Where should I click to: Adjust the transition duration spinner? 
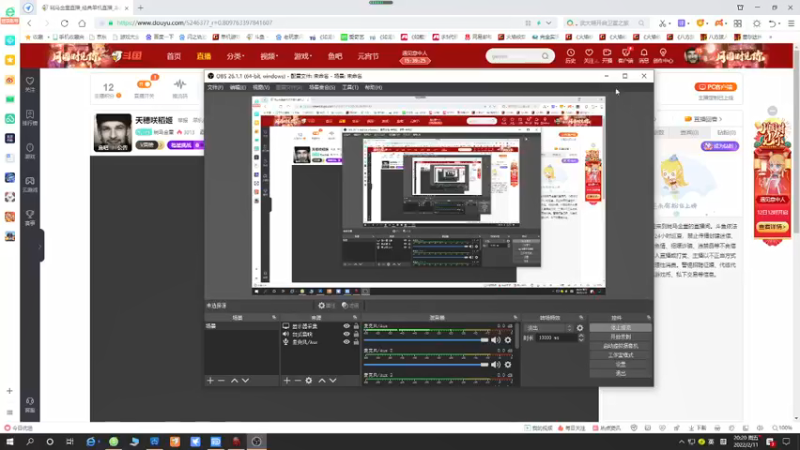tap(581, 338)
